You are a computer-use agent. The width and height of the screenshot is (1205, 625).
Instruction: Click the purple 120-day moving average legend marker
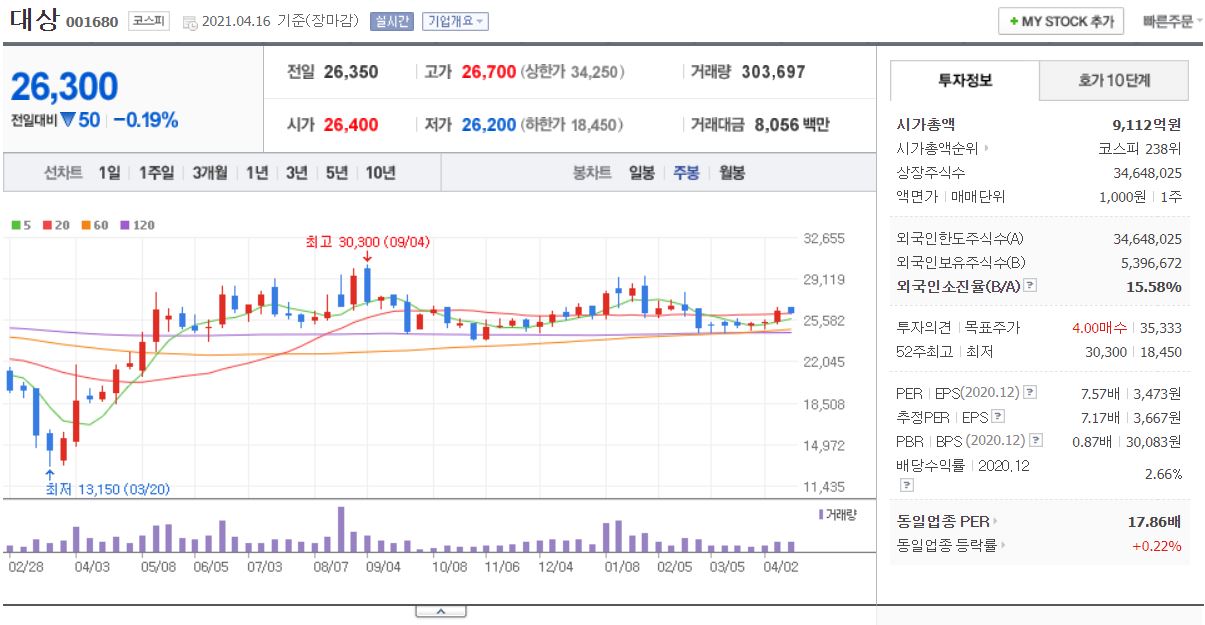coord(125,225)
